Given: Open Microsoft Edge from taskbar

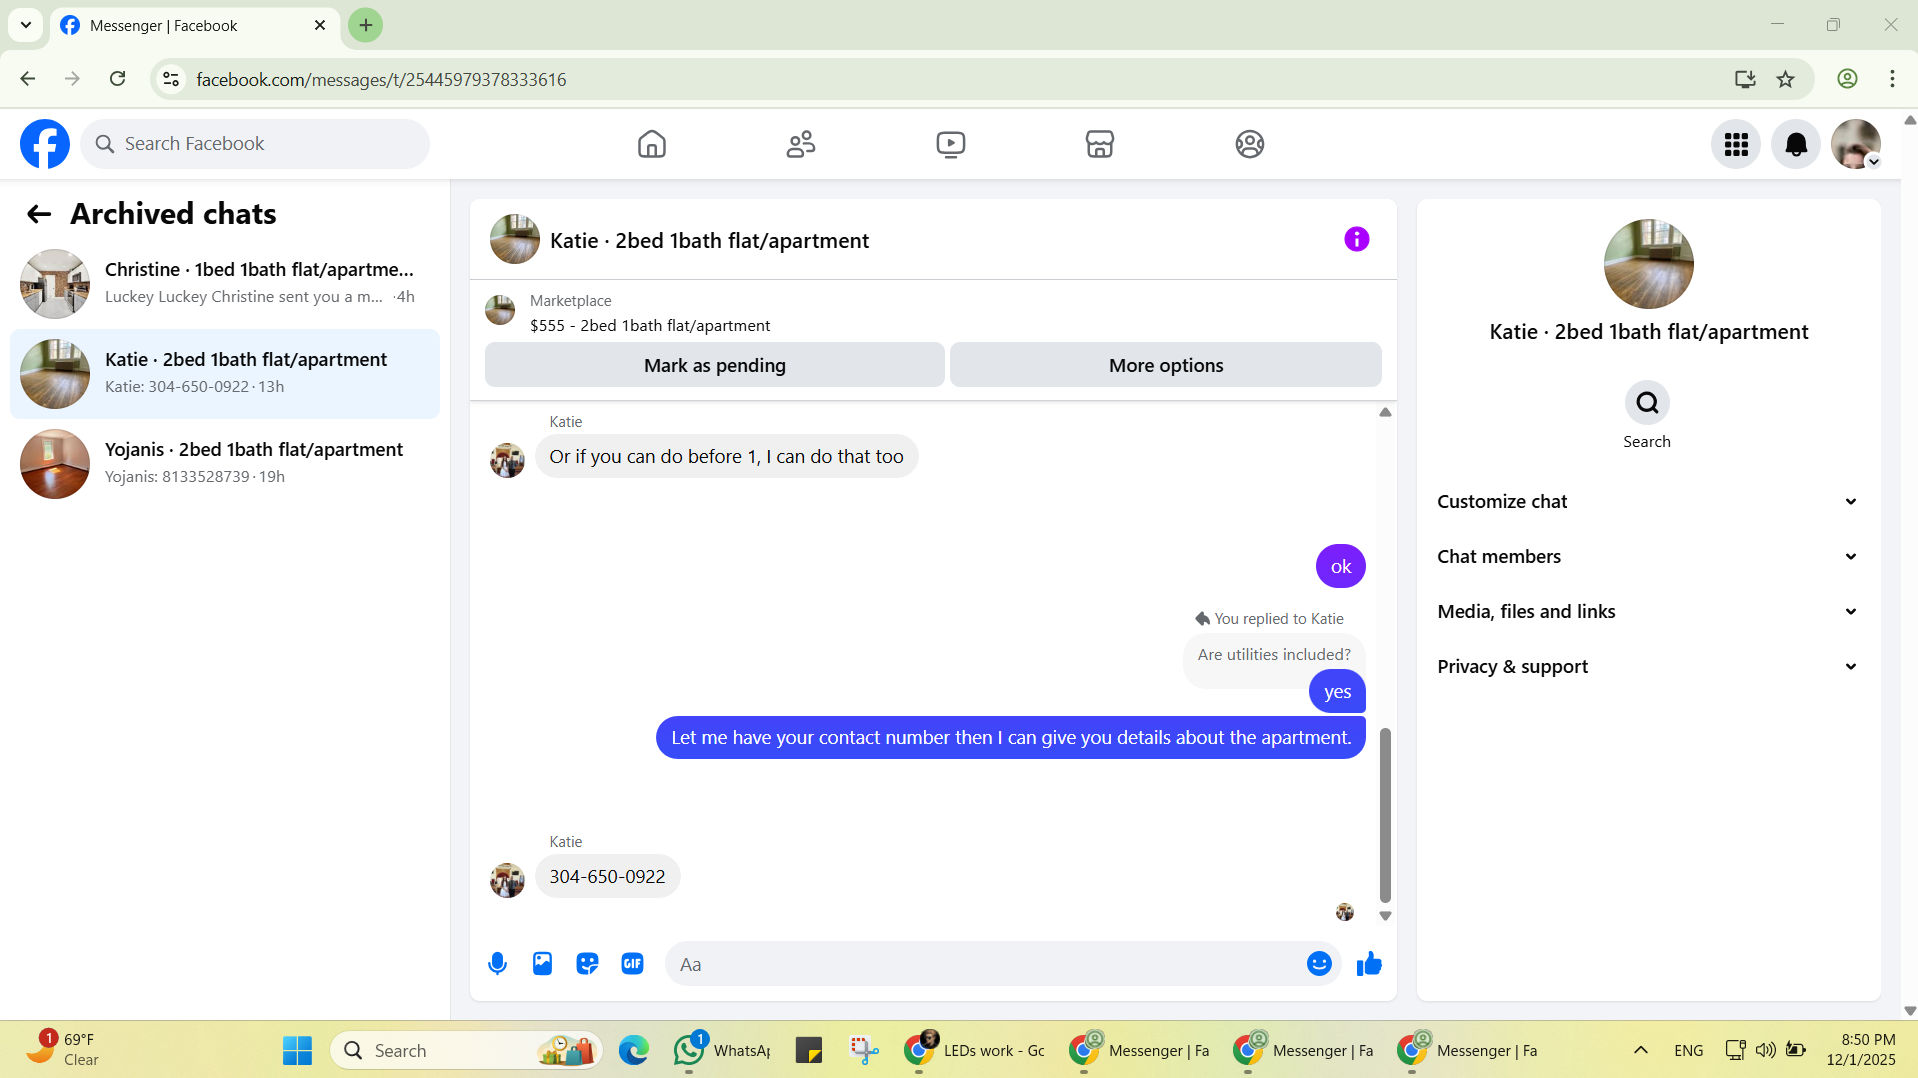Looking at the screenshot, I should coord(634,1050).
